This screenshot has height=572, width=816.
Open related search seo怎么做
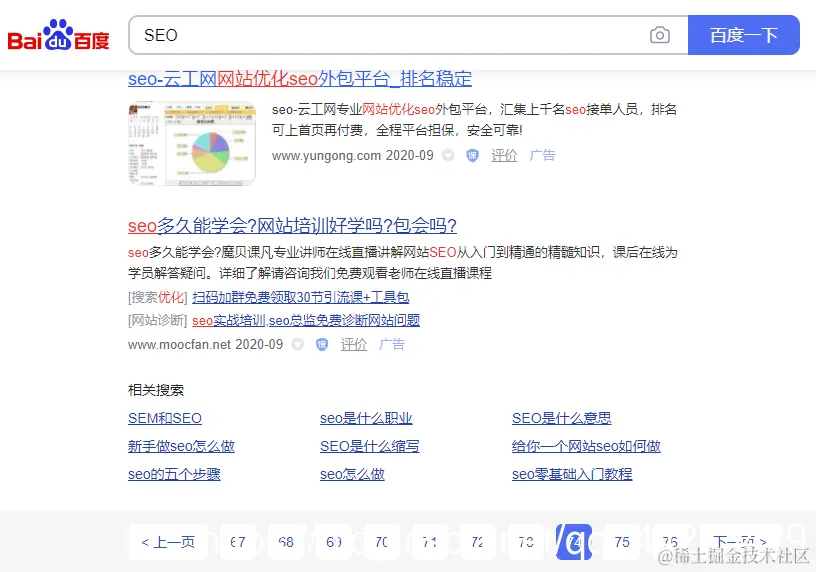pos(352,474)
